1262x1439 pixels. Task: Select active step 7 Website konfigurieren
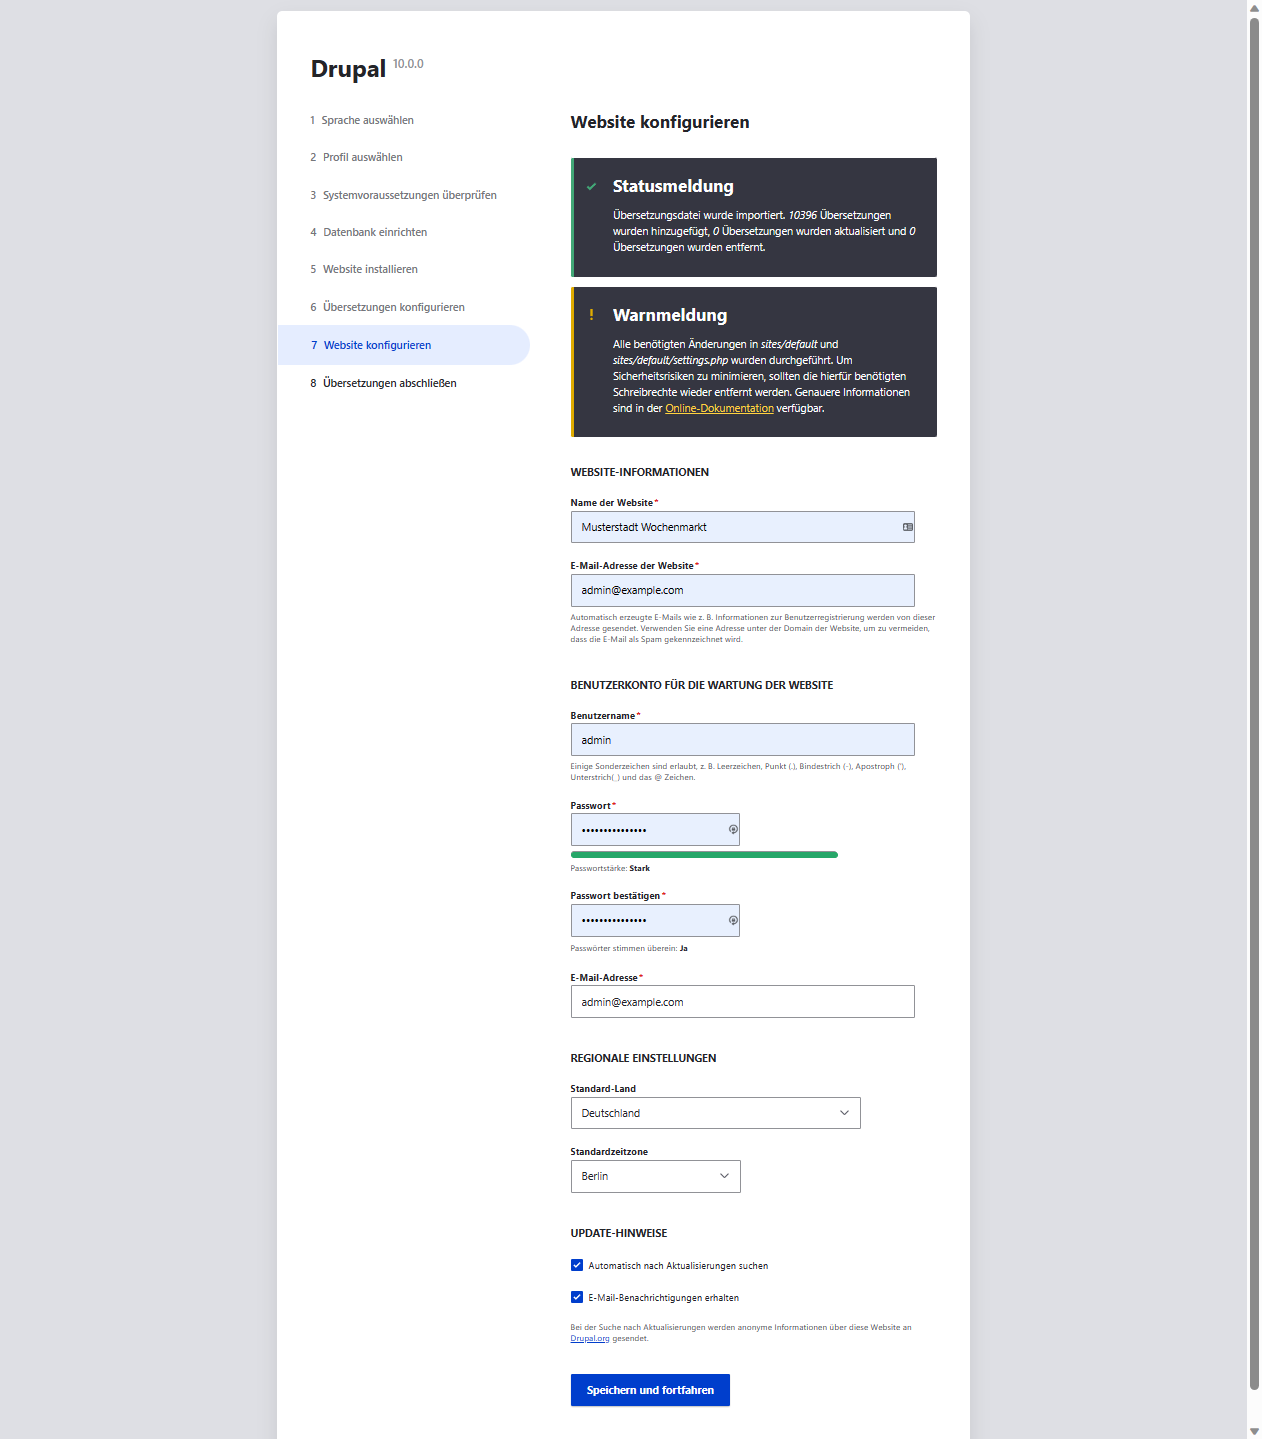[403, 345]
